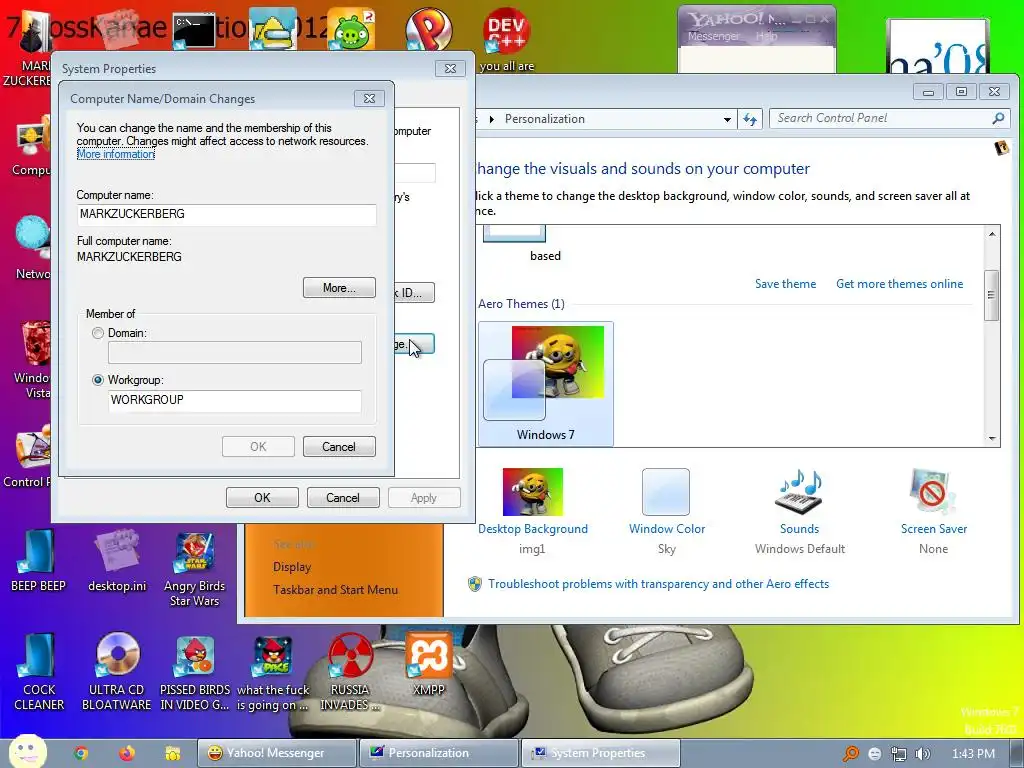Open the command prompt desktop icon
Image resolution: width=1024 pixels, height=768 pixels.
coord(194,31)
